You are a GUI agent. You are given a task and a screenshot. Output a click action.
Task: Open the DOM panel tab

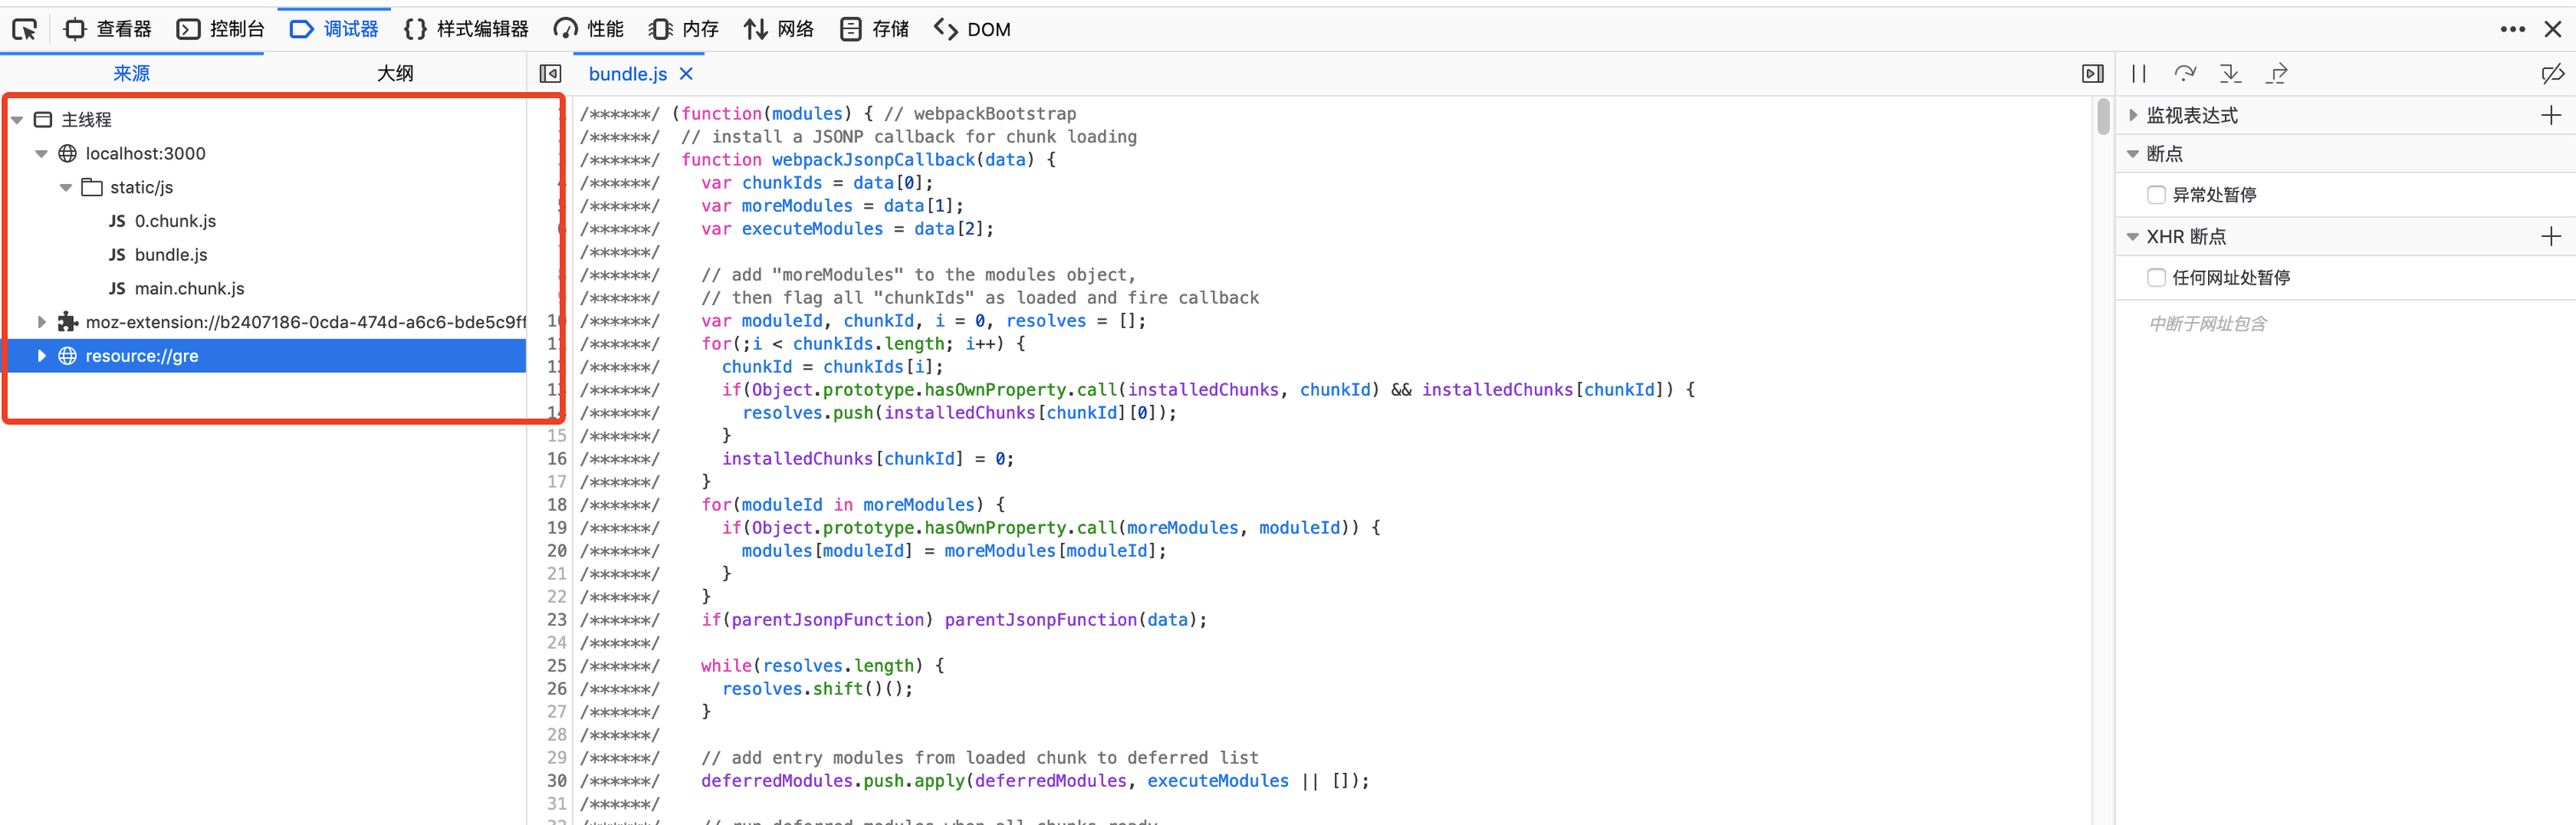coord(972,30)
